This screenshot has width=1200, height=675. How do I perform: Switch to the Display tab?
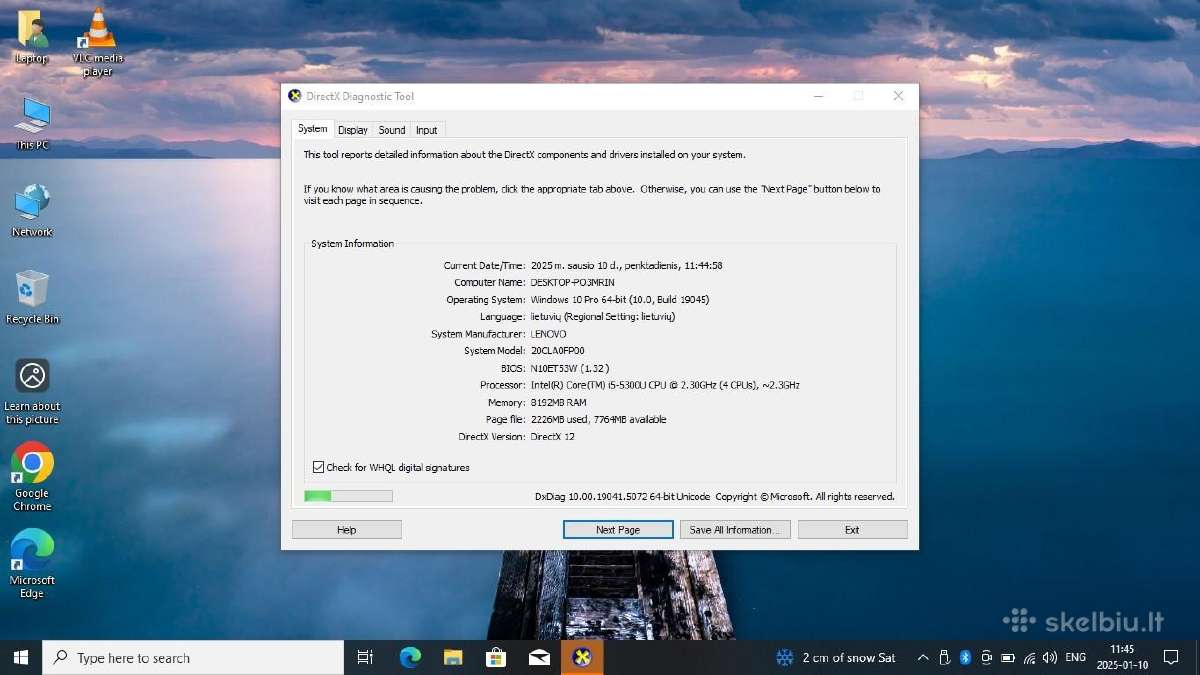pos(353,130)
